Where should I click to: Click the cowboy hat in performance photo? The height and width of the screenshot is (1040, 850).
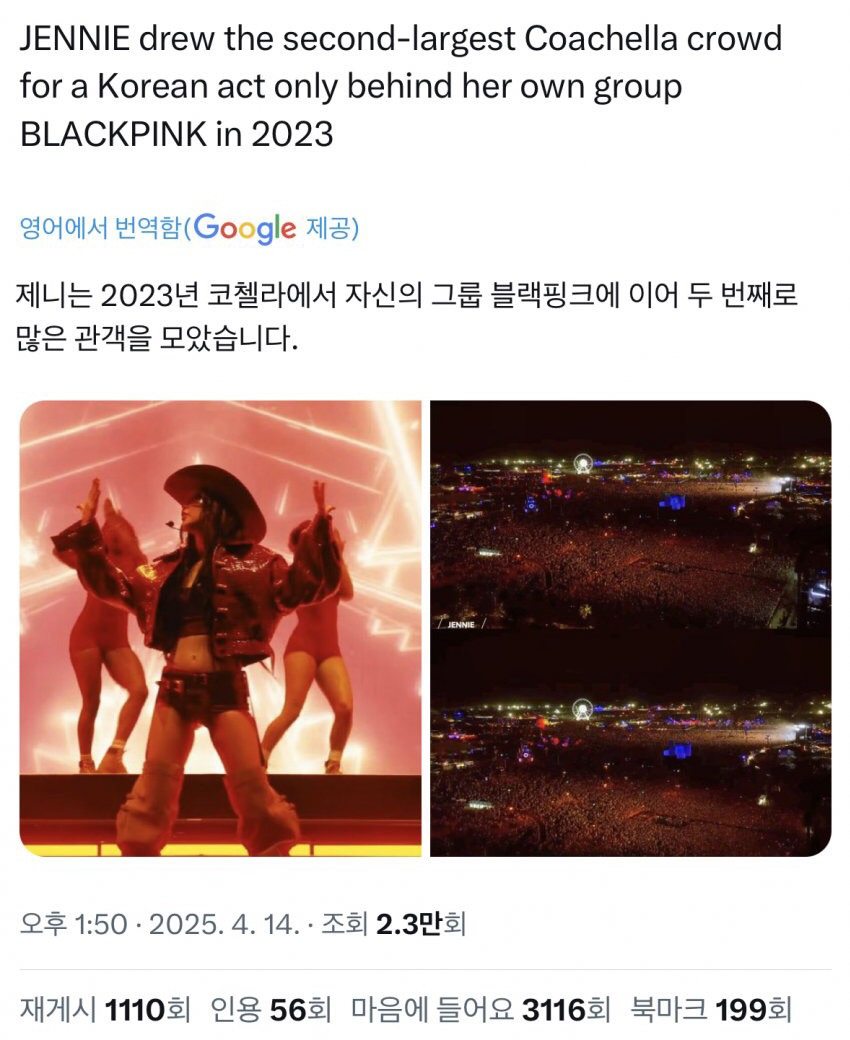(216, 496)
